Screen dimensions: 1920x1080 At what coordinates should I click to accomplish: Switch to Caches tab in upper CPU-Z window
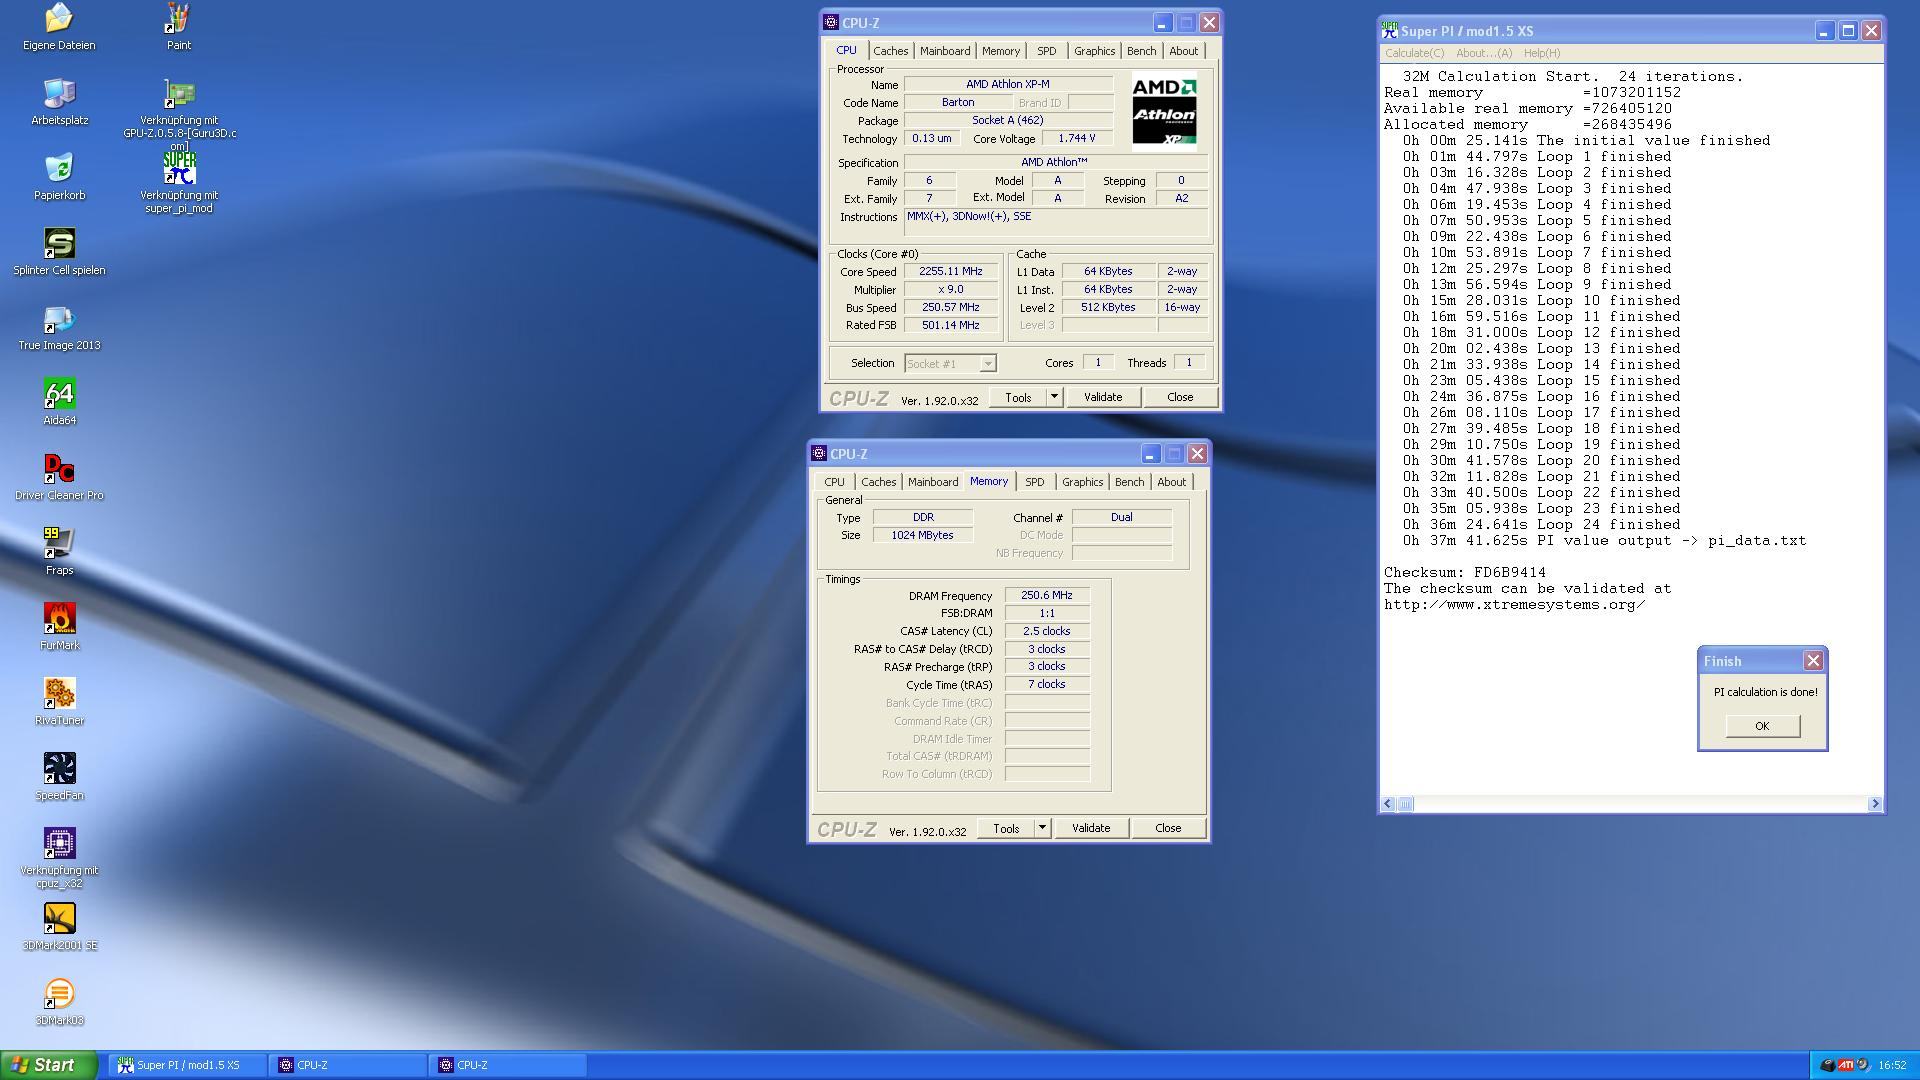point(890,51)
